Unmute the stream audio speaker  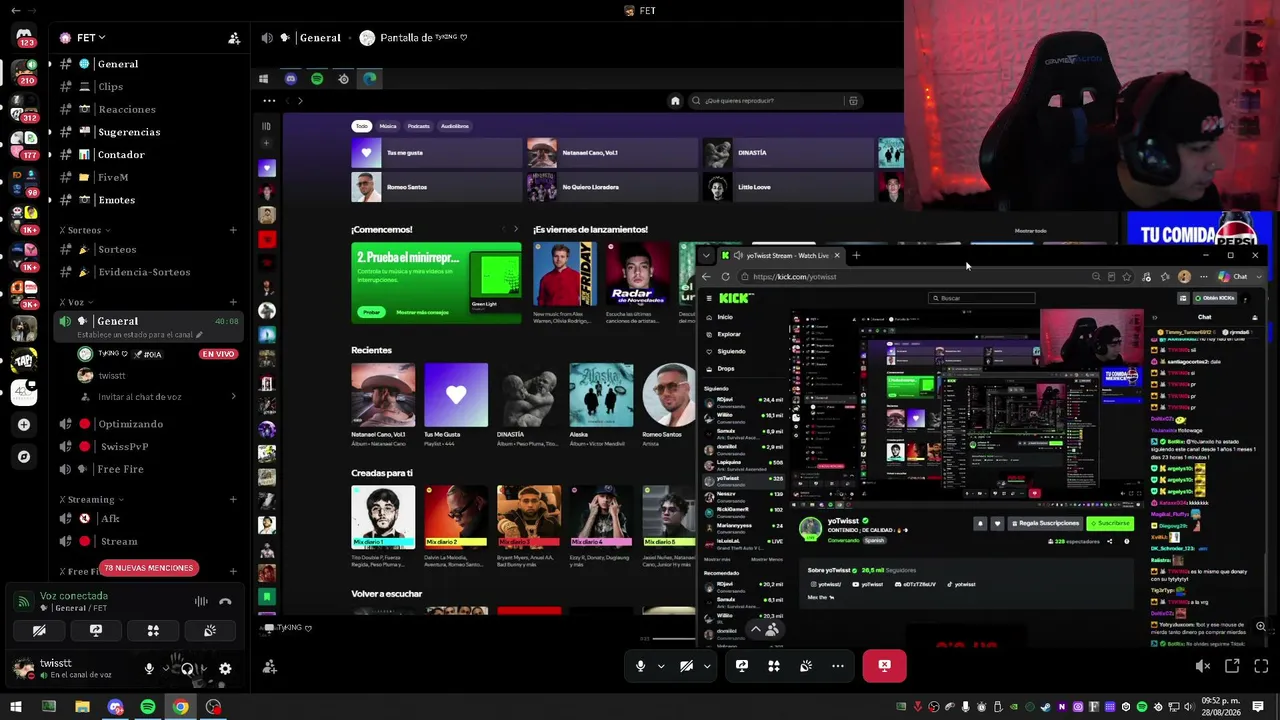[x=1203, y=666]
